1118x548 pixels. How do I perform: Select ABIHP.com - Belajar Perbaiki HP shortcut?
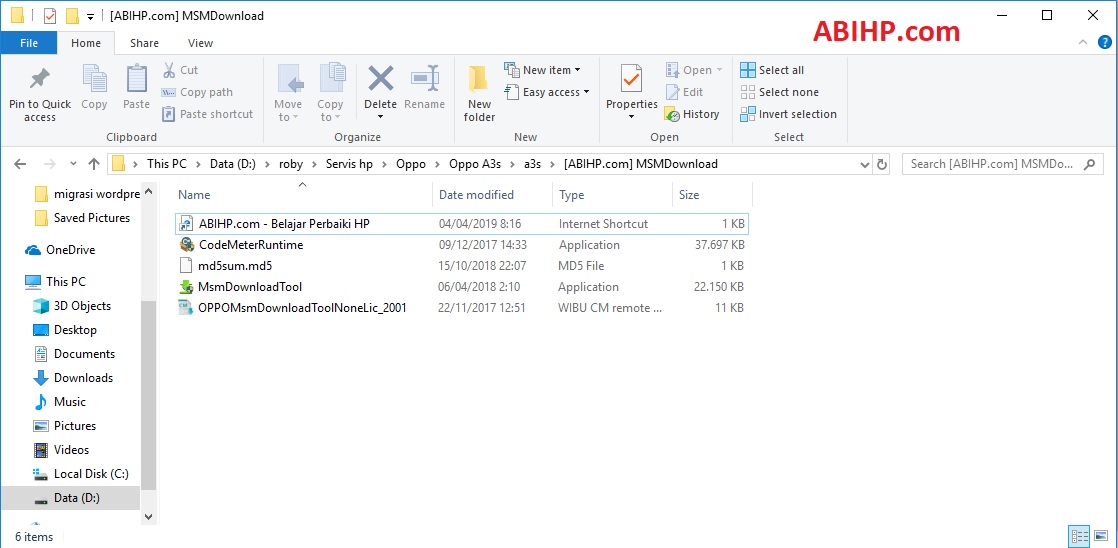pos(461,224)
